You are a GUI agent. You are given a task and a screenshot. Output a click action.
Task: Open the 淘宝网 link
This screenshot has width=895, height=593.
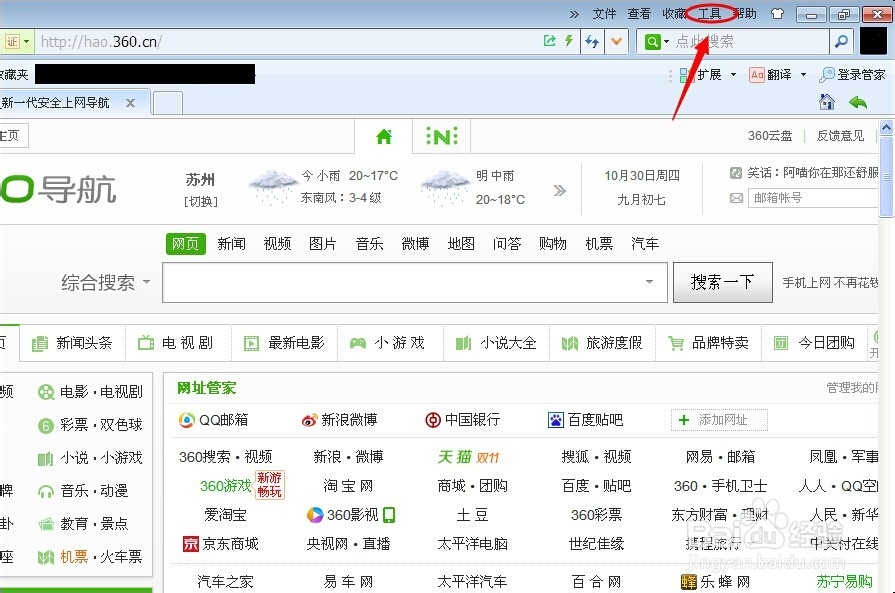click(348, 486)
